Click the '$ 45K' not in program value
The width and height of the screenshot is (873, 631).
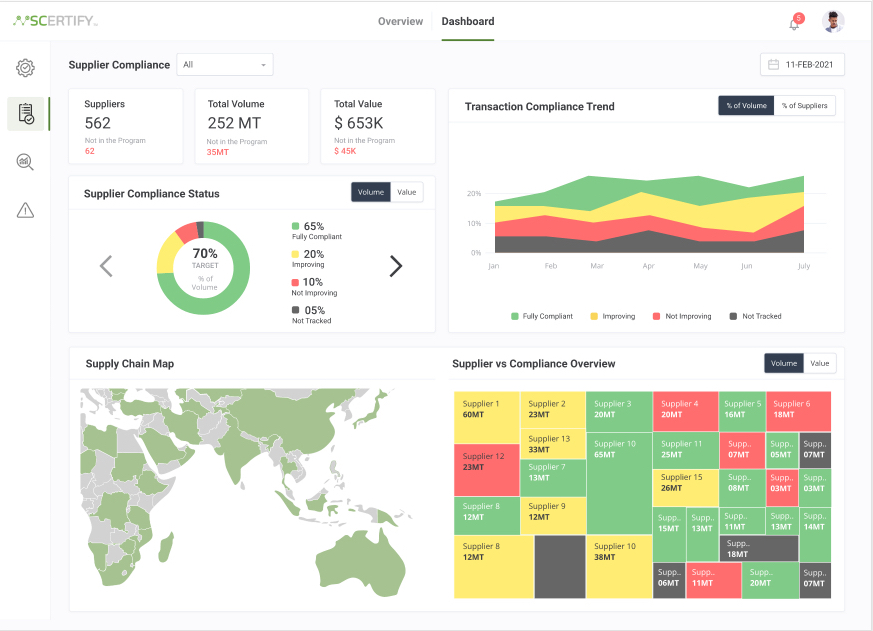click(345, 151)
